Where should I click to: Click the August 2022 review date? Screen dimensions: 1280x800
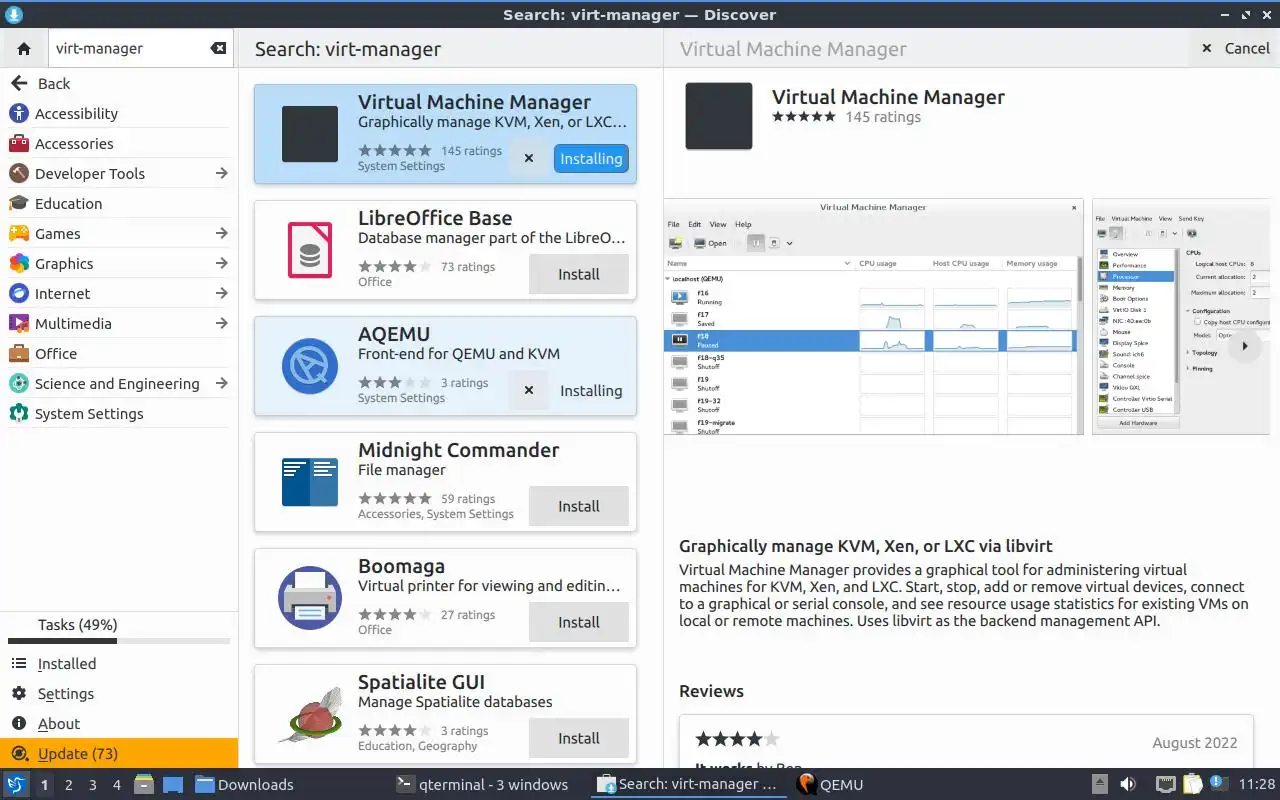tap(1195, 743)
